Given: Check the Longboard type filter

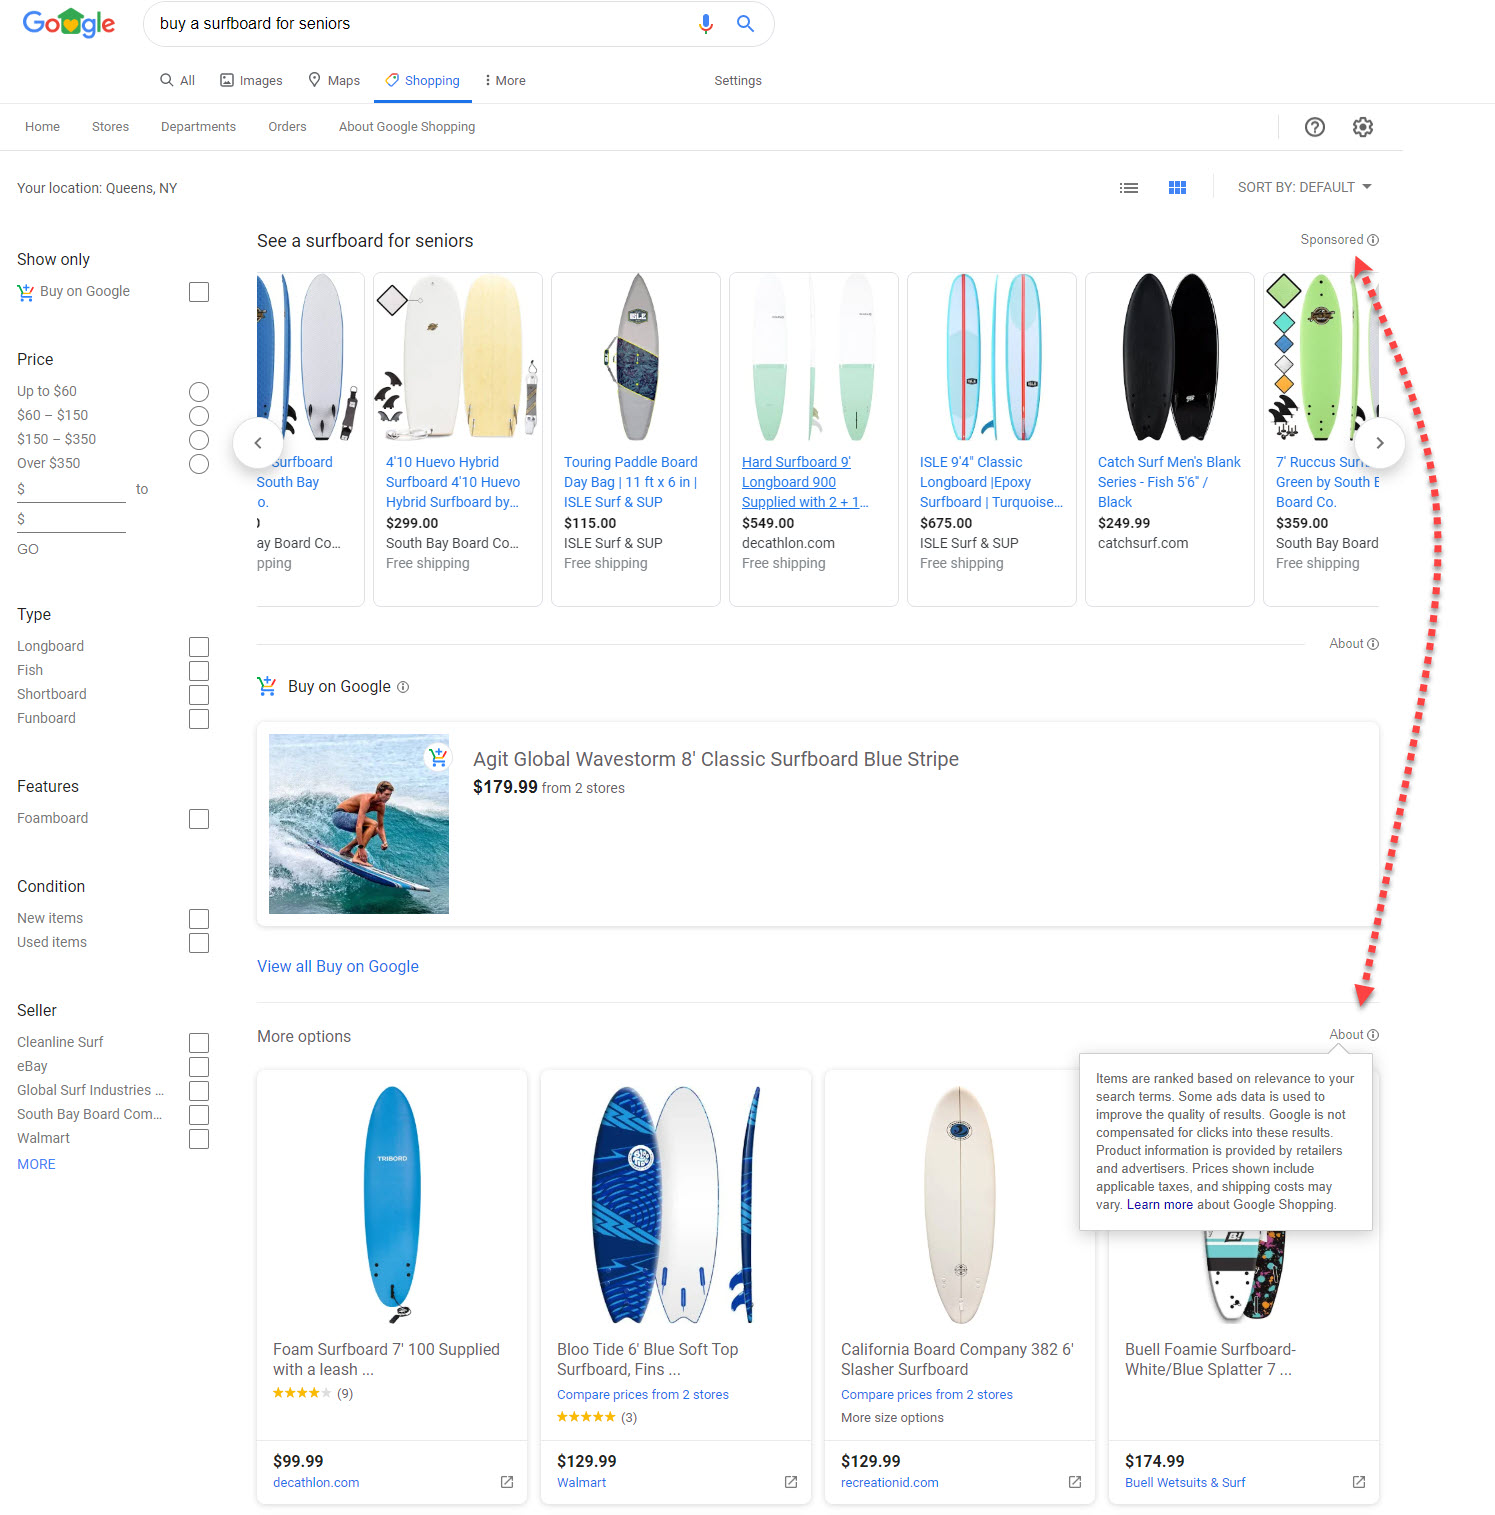Looking at the screenshot, I should [199, 647].
